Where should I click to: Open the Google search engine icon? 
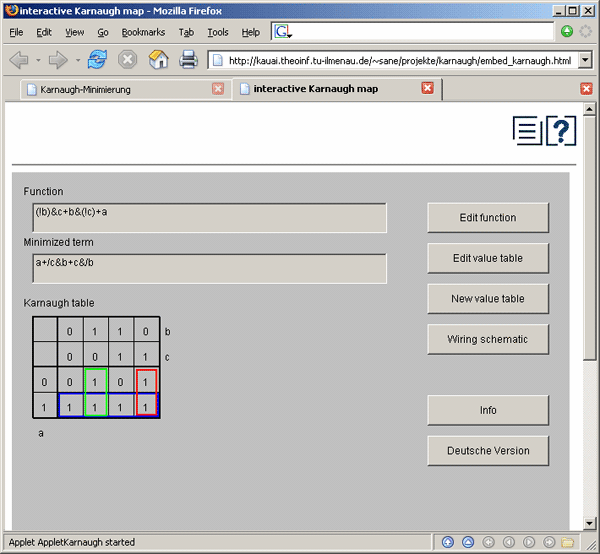tap(282, 31)
